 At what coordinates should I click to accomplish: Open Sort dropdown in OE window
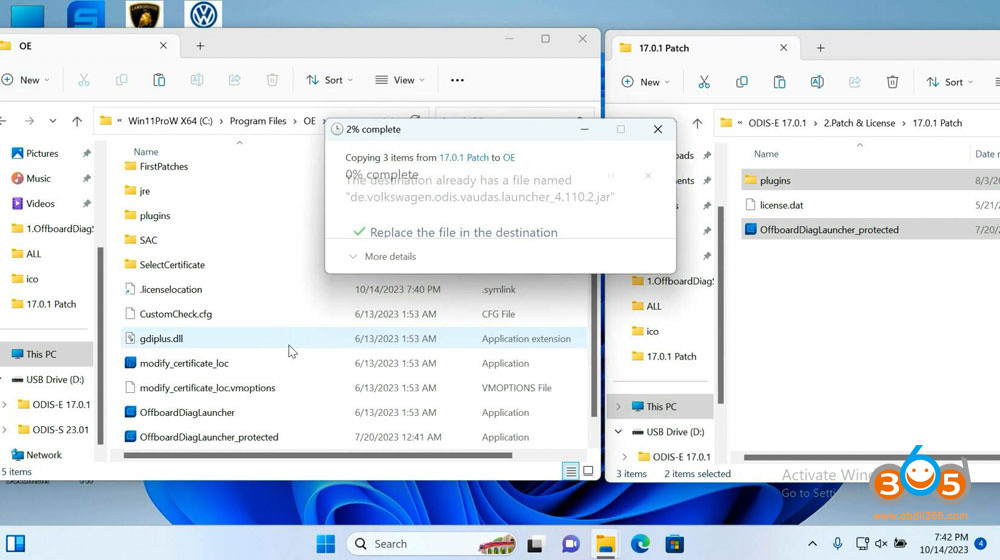click(x=329, y=80)
